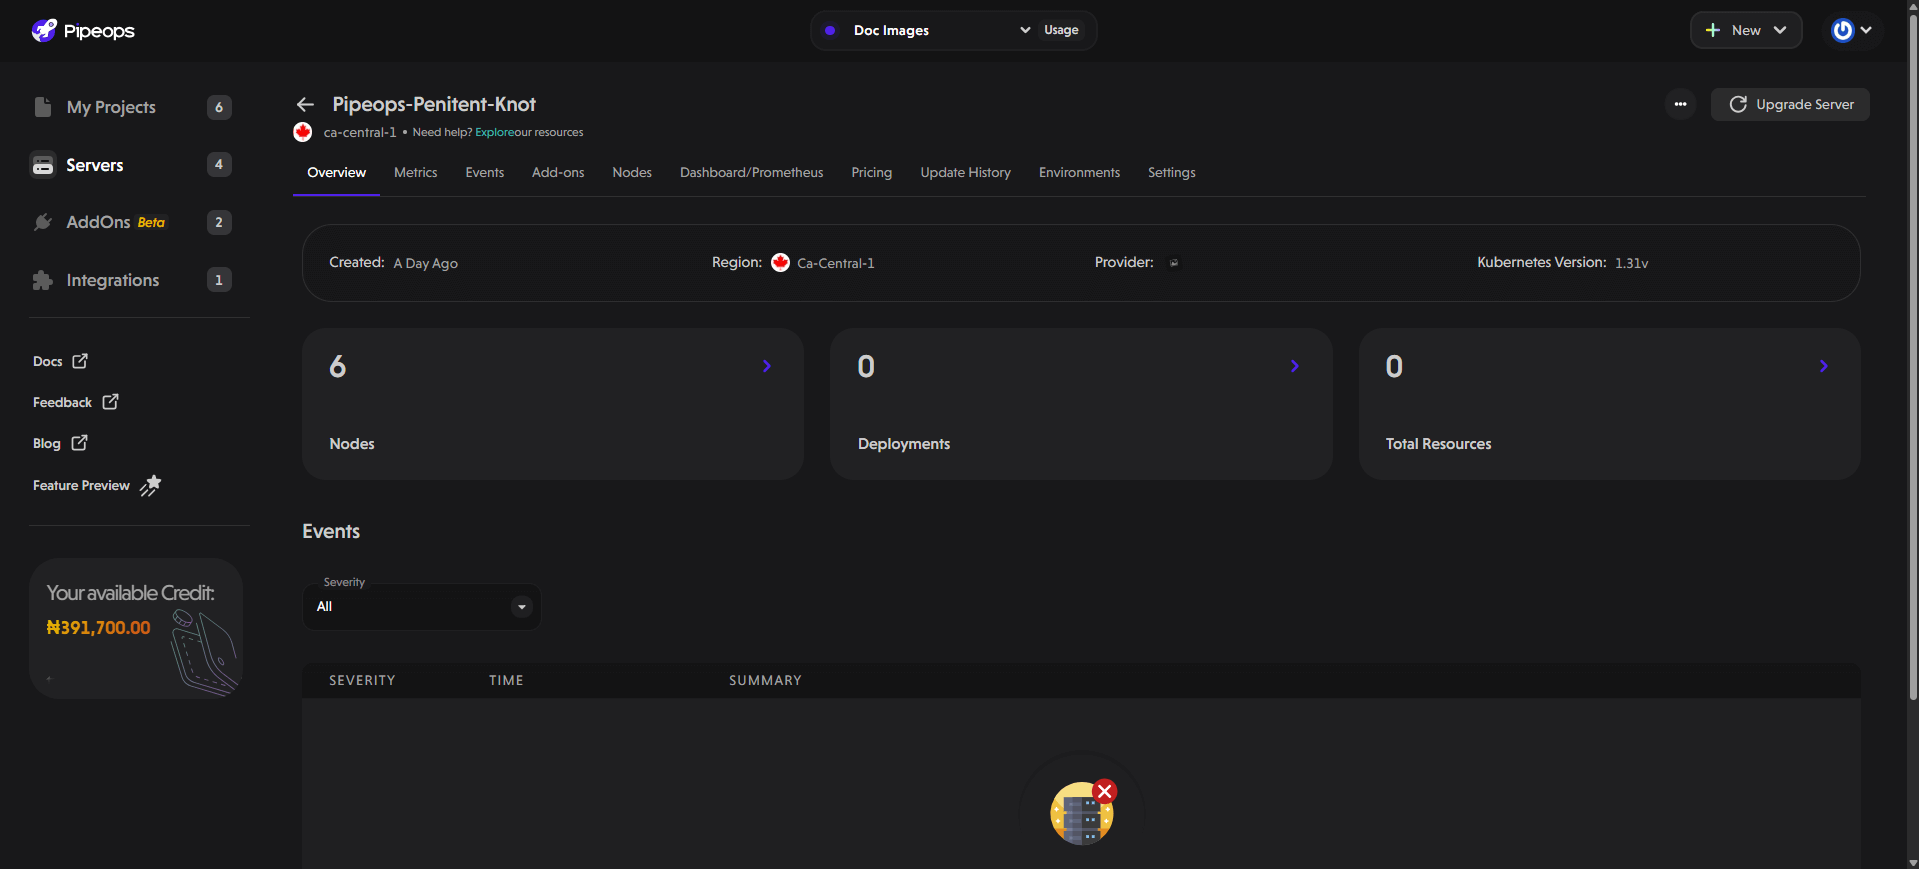Open the Nodes card

553,404
